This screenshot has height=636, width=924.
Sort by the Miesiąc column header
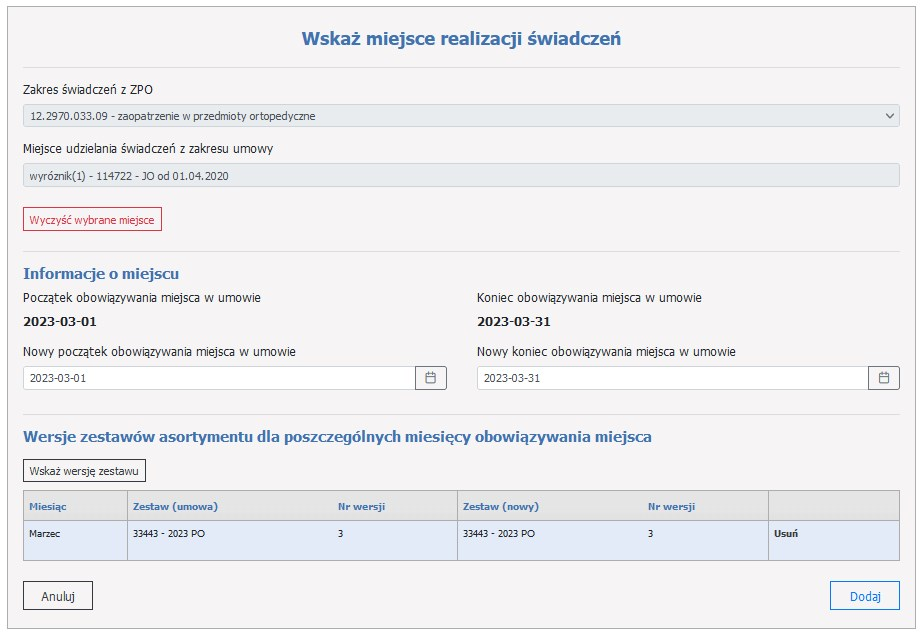pos(48,506)
